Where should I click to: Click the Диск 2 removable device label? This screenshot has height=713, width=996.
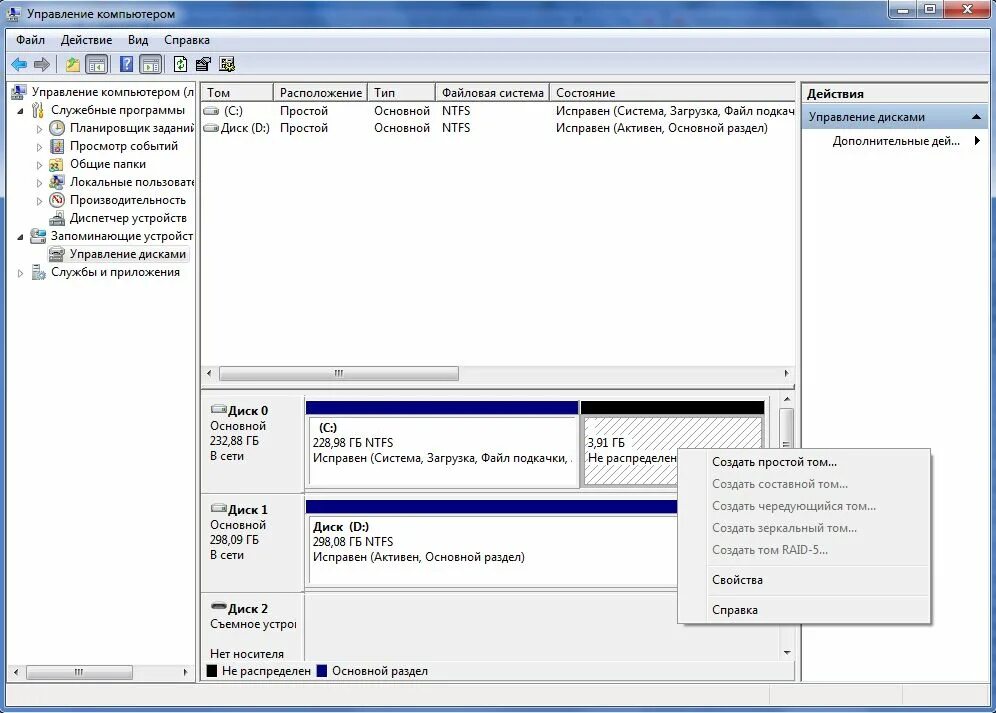point(253,628)
